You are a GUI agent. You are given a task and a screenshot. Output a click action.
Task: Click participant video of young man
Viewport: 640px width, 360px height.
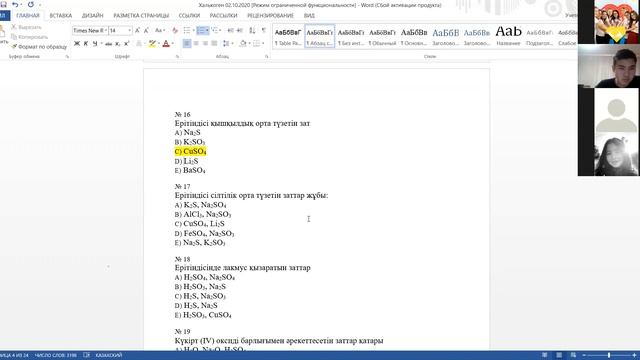[609, 66]
